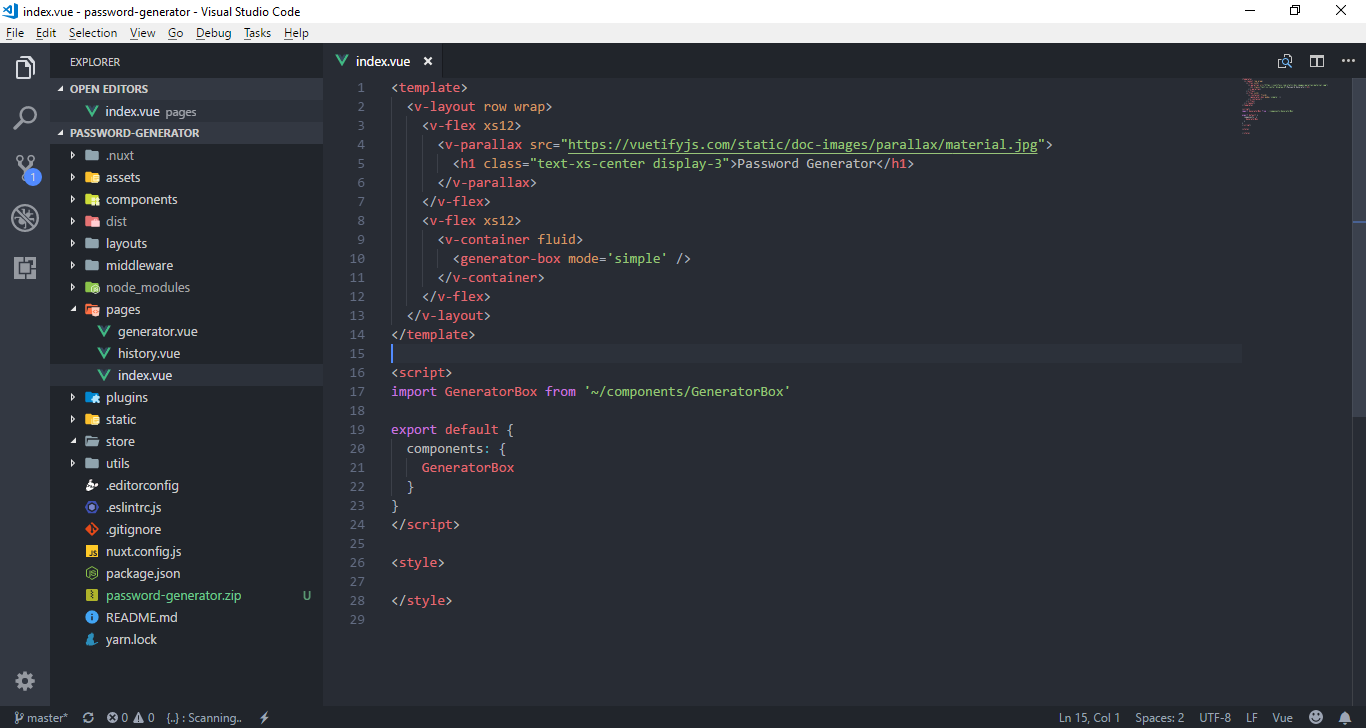
Task: Open the Selection menu
Action: click(93, 33)
